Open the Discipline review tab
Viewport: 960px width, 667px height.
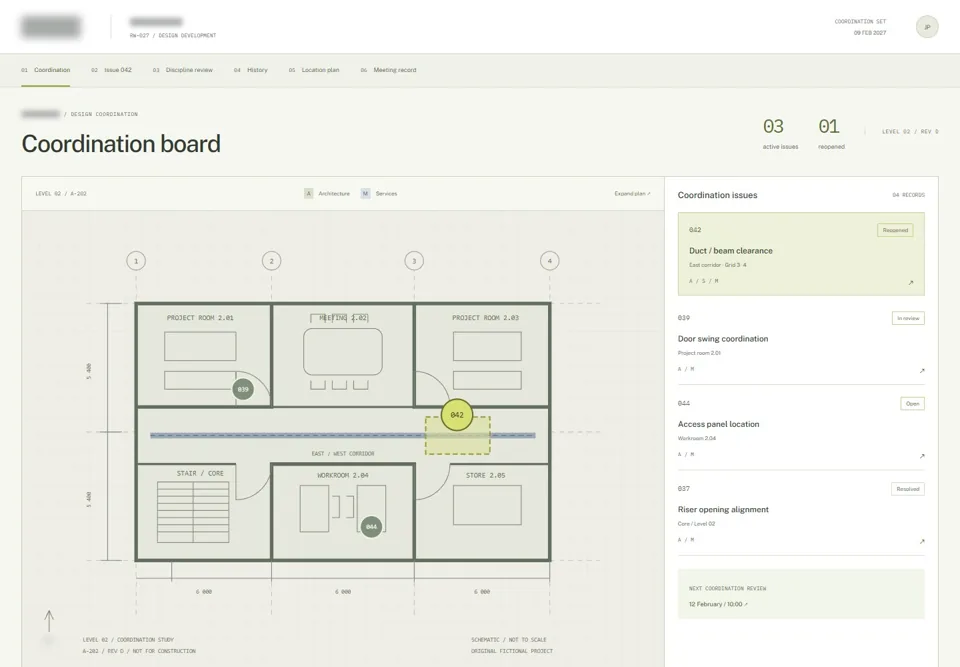coord(182,70)
